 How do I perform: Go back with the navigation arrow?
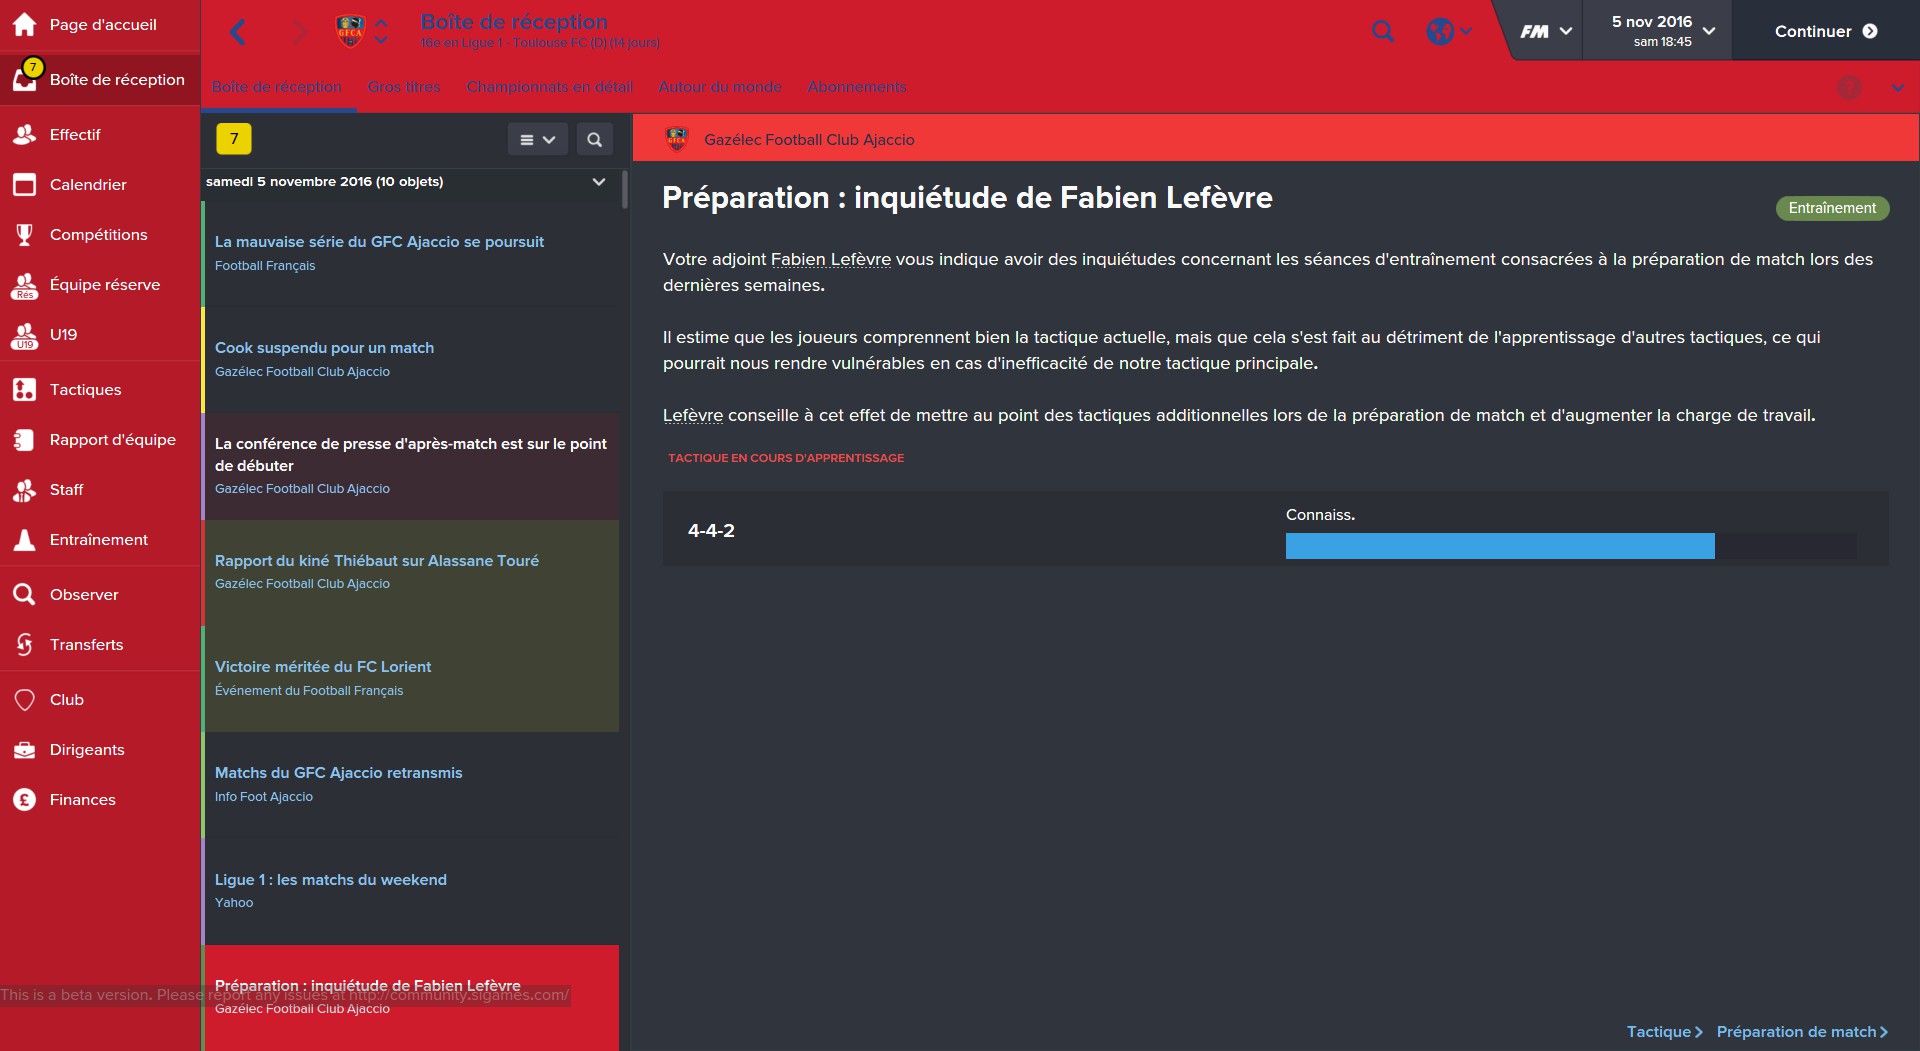pos(237,32)
